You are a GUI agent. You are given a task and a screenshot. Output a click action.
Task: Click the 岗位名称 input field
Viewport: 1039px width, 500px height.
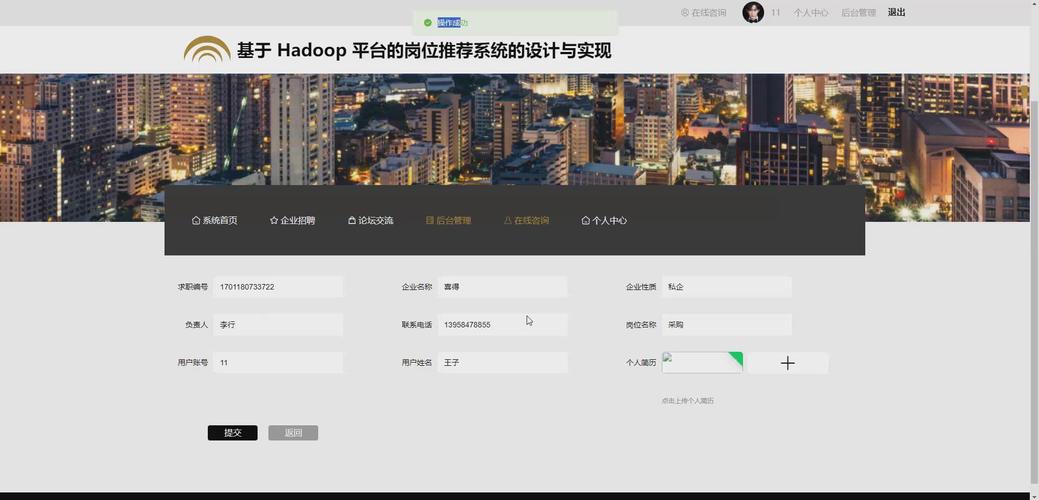726,325
